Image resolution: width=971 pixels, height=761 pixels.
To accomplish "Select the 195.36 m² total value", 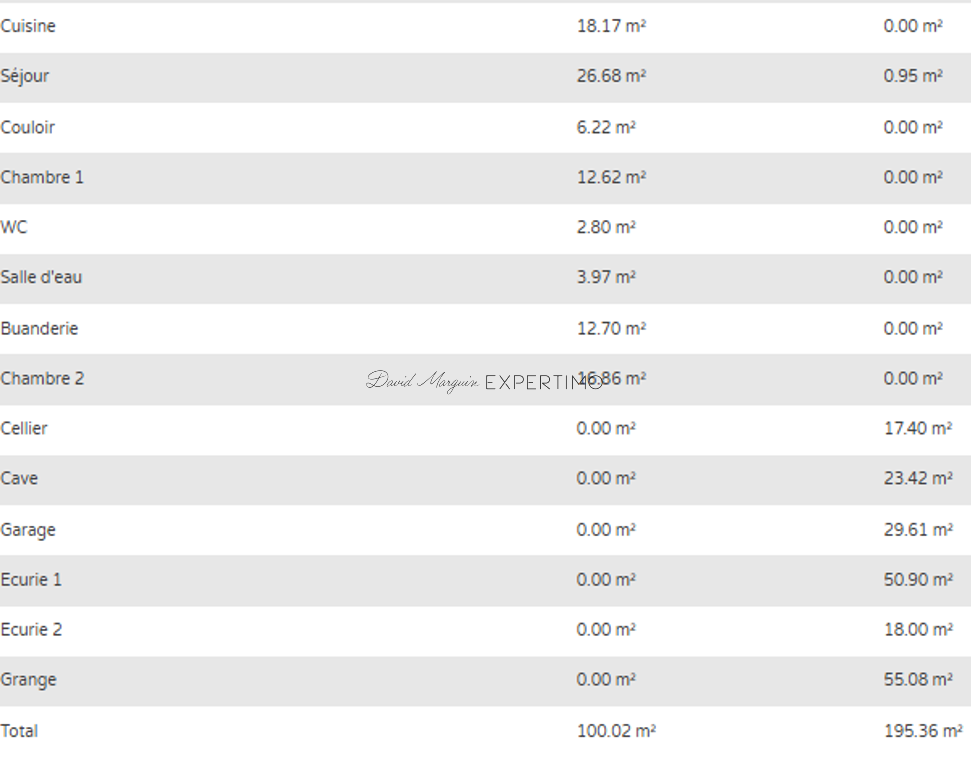I will 922,731.
